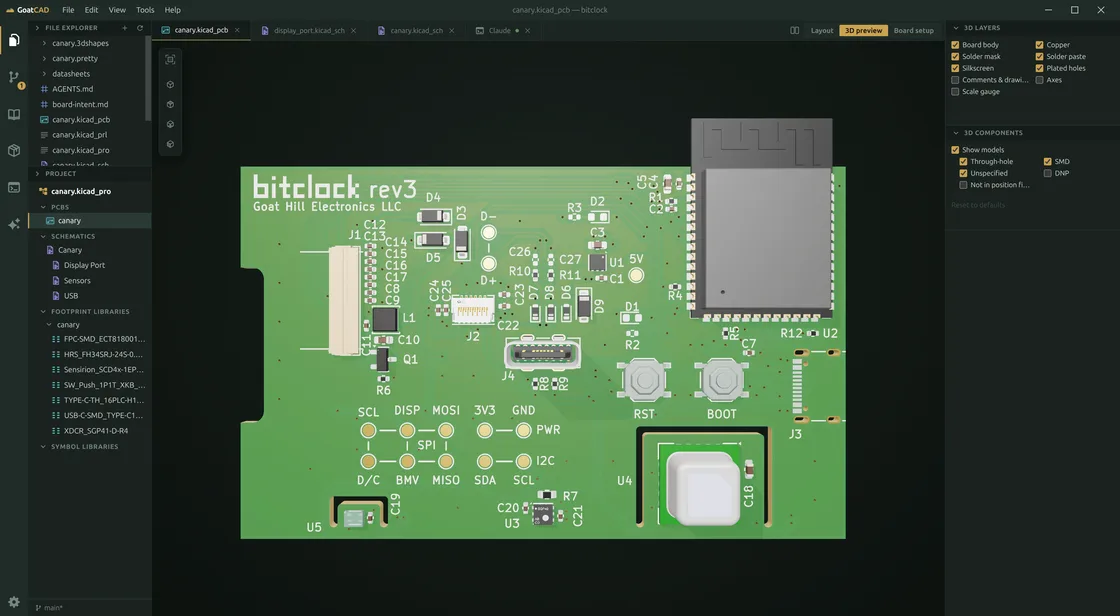1120x616 pixels.
Task: Enable the DNP checkbox
Action: [1047, 173]
